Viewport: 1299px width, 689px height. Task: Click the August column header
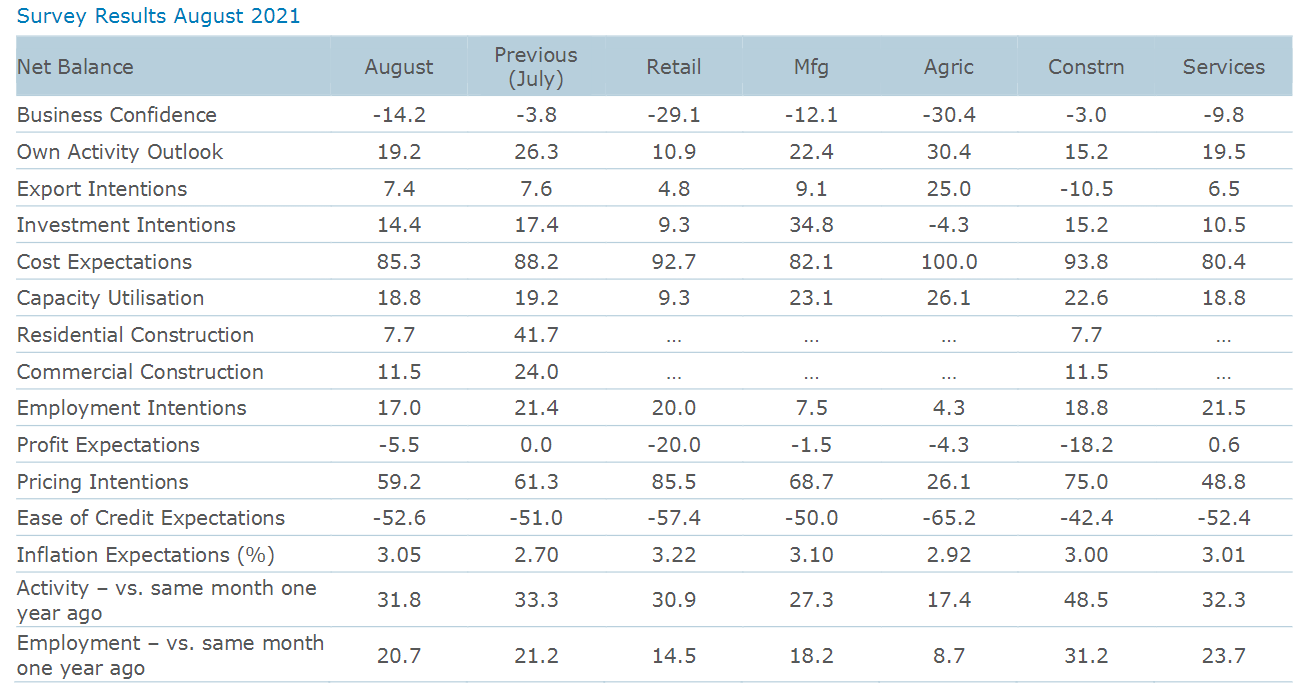(x=399, y=67)
